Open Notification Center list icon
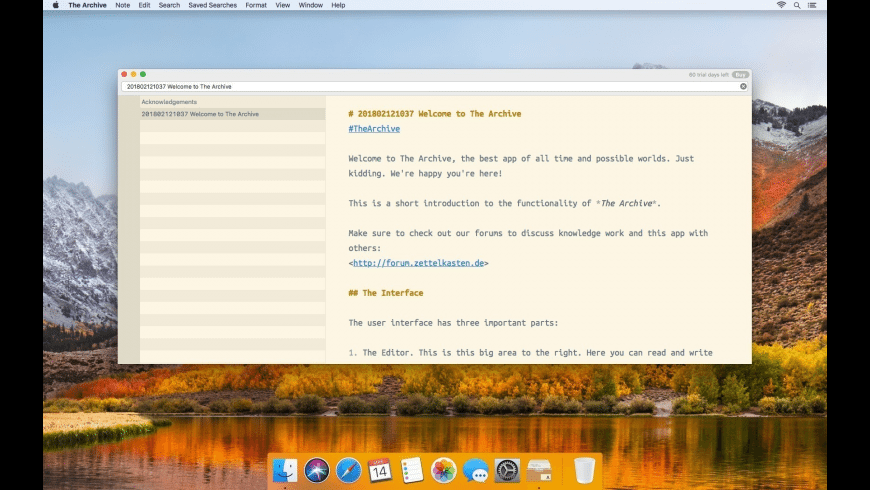Screen dimensions: 870x490 [812, 5]
